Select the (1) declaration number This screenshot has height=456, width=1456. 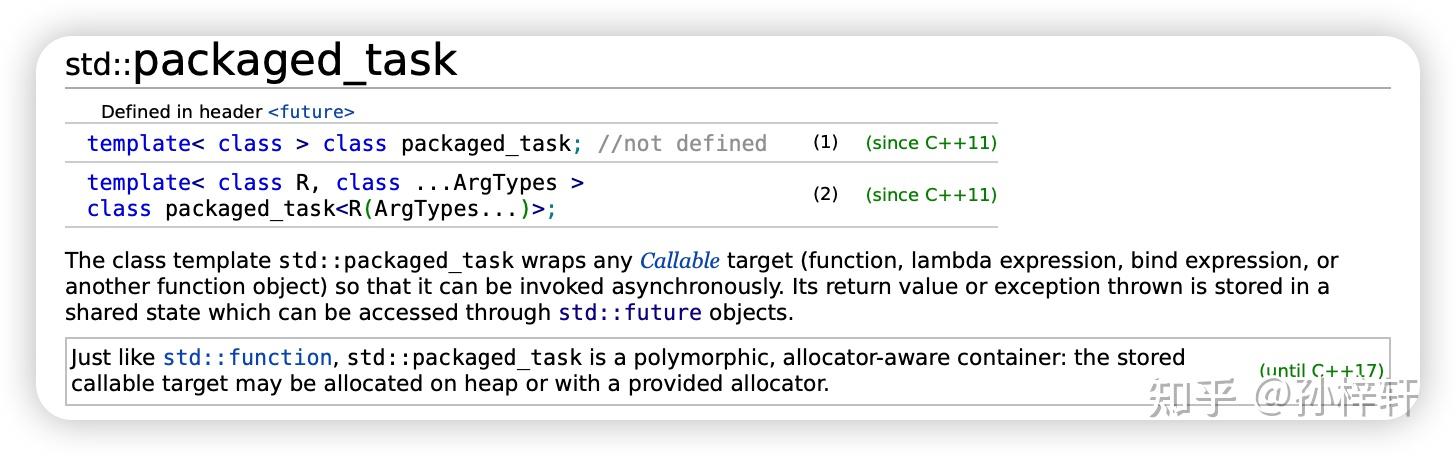click(x=825, y=143)
